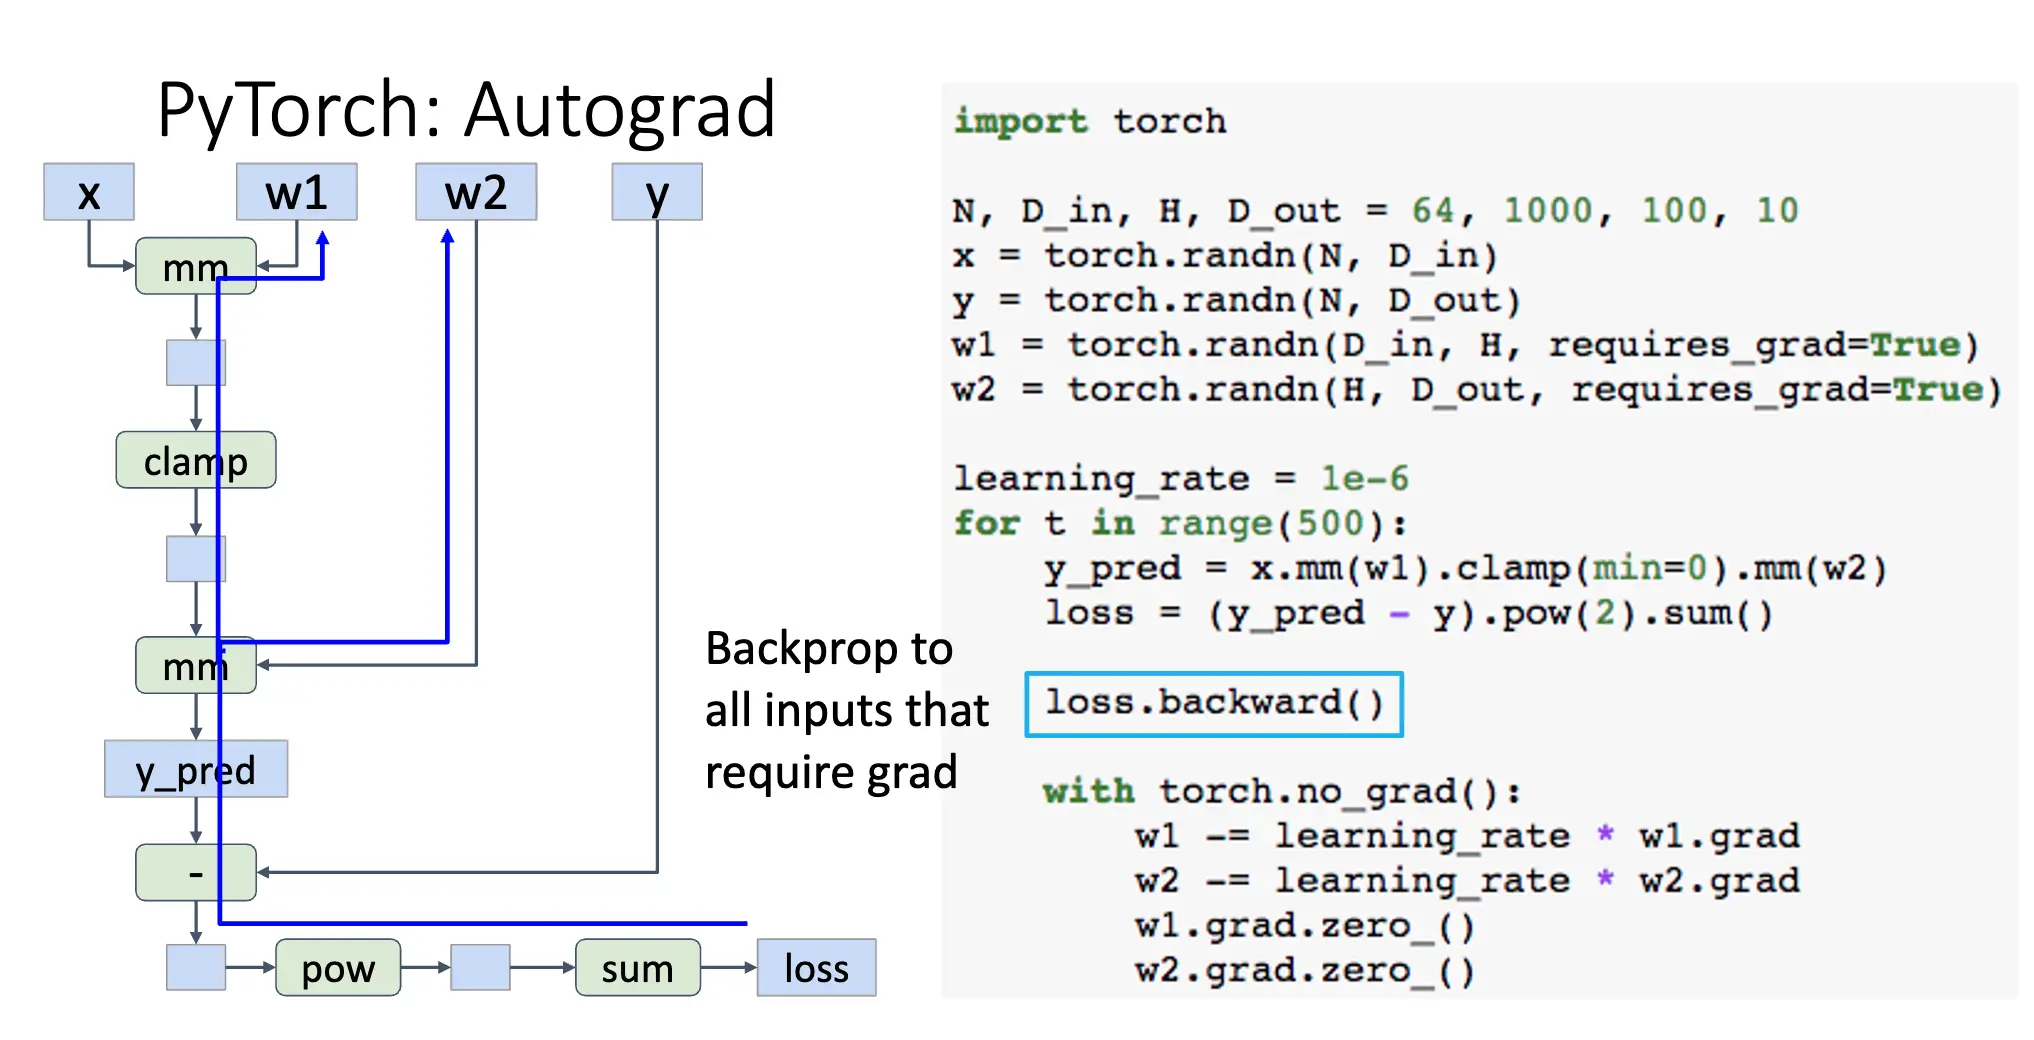This screenshot has height=1040, width=2034.
Task: Click the 'with torch.no_grad():' code line
Action: (x=1281, y=791)
